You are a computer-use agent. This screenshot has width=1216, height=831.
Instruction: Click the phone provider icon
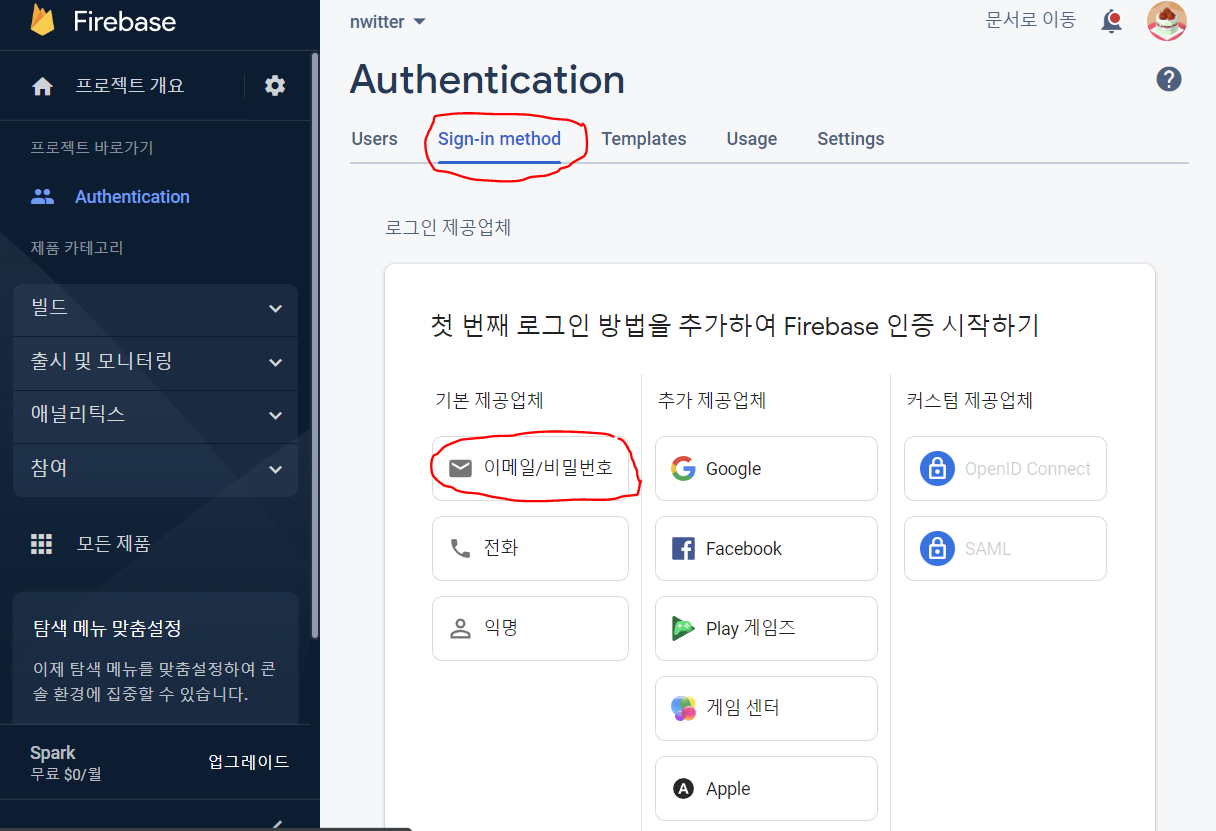[460, 548]
